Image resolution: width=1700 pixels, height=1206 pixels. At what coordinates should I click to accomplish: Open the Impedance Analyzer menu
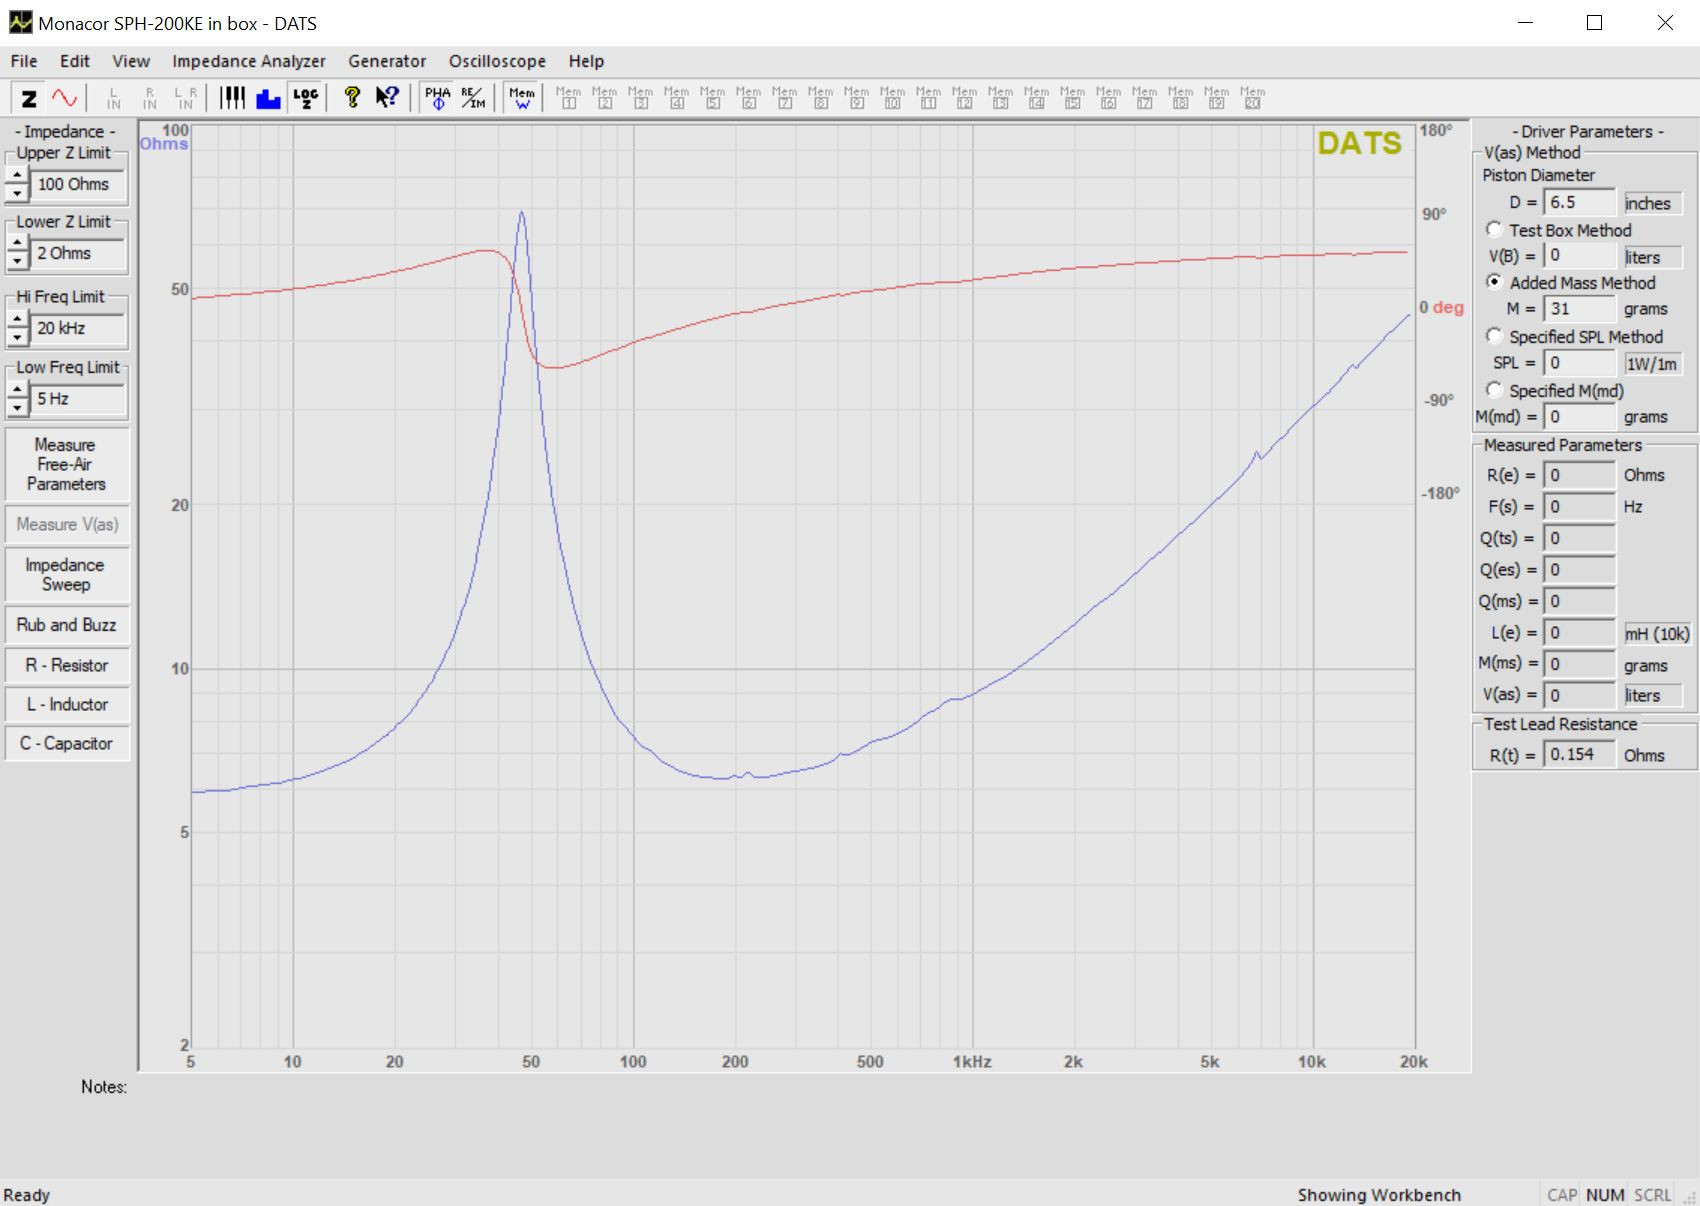(249, 61)
